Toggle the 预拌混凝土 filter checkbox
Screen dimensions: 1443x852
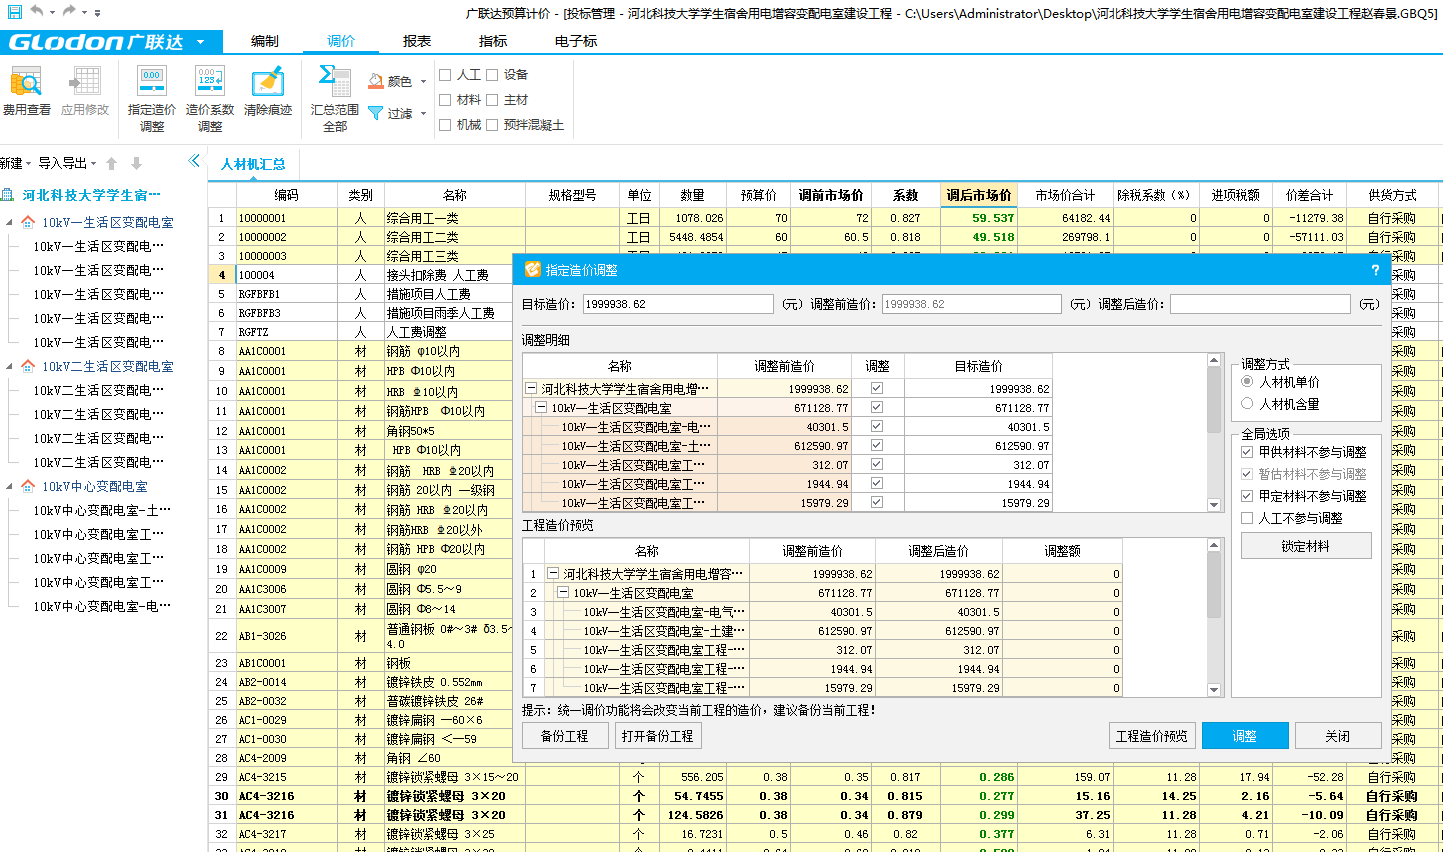click(x=492, y=125)
